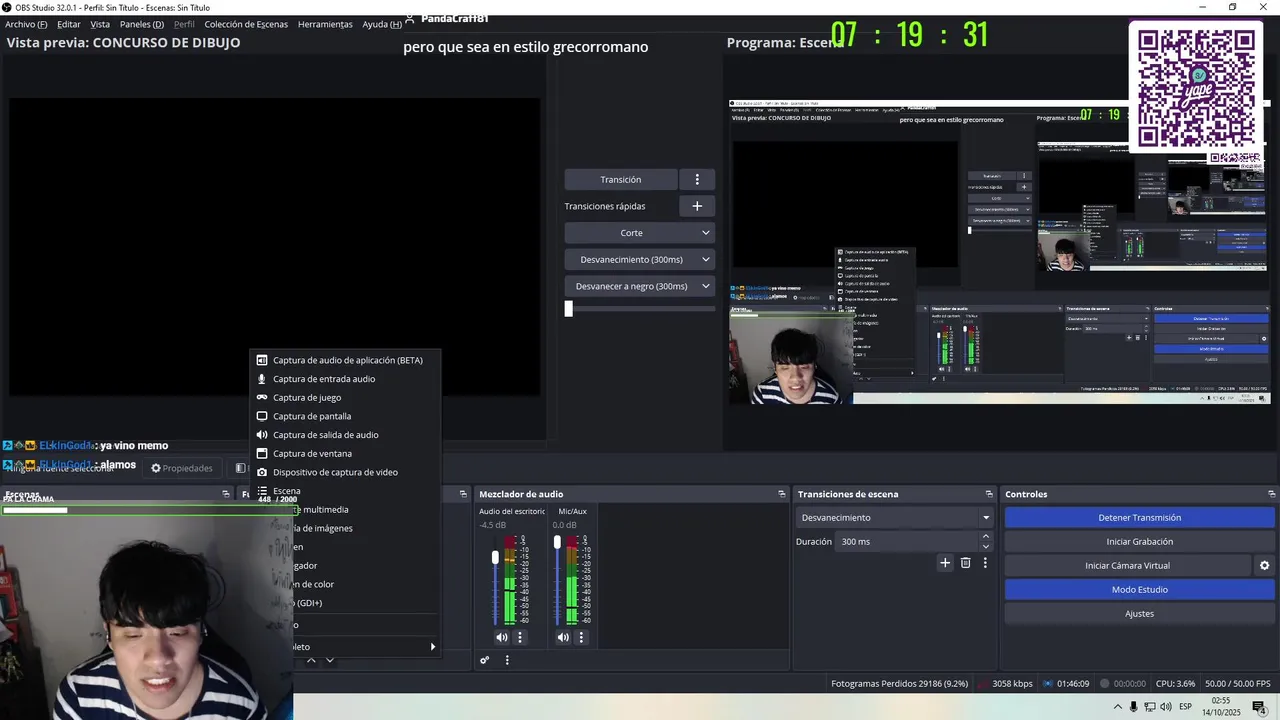1280x720 pixels.
Task: Toggle Modo Estudio off
Action: click(1140, 590)
